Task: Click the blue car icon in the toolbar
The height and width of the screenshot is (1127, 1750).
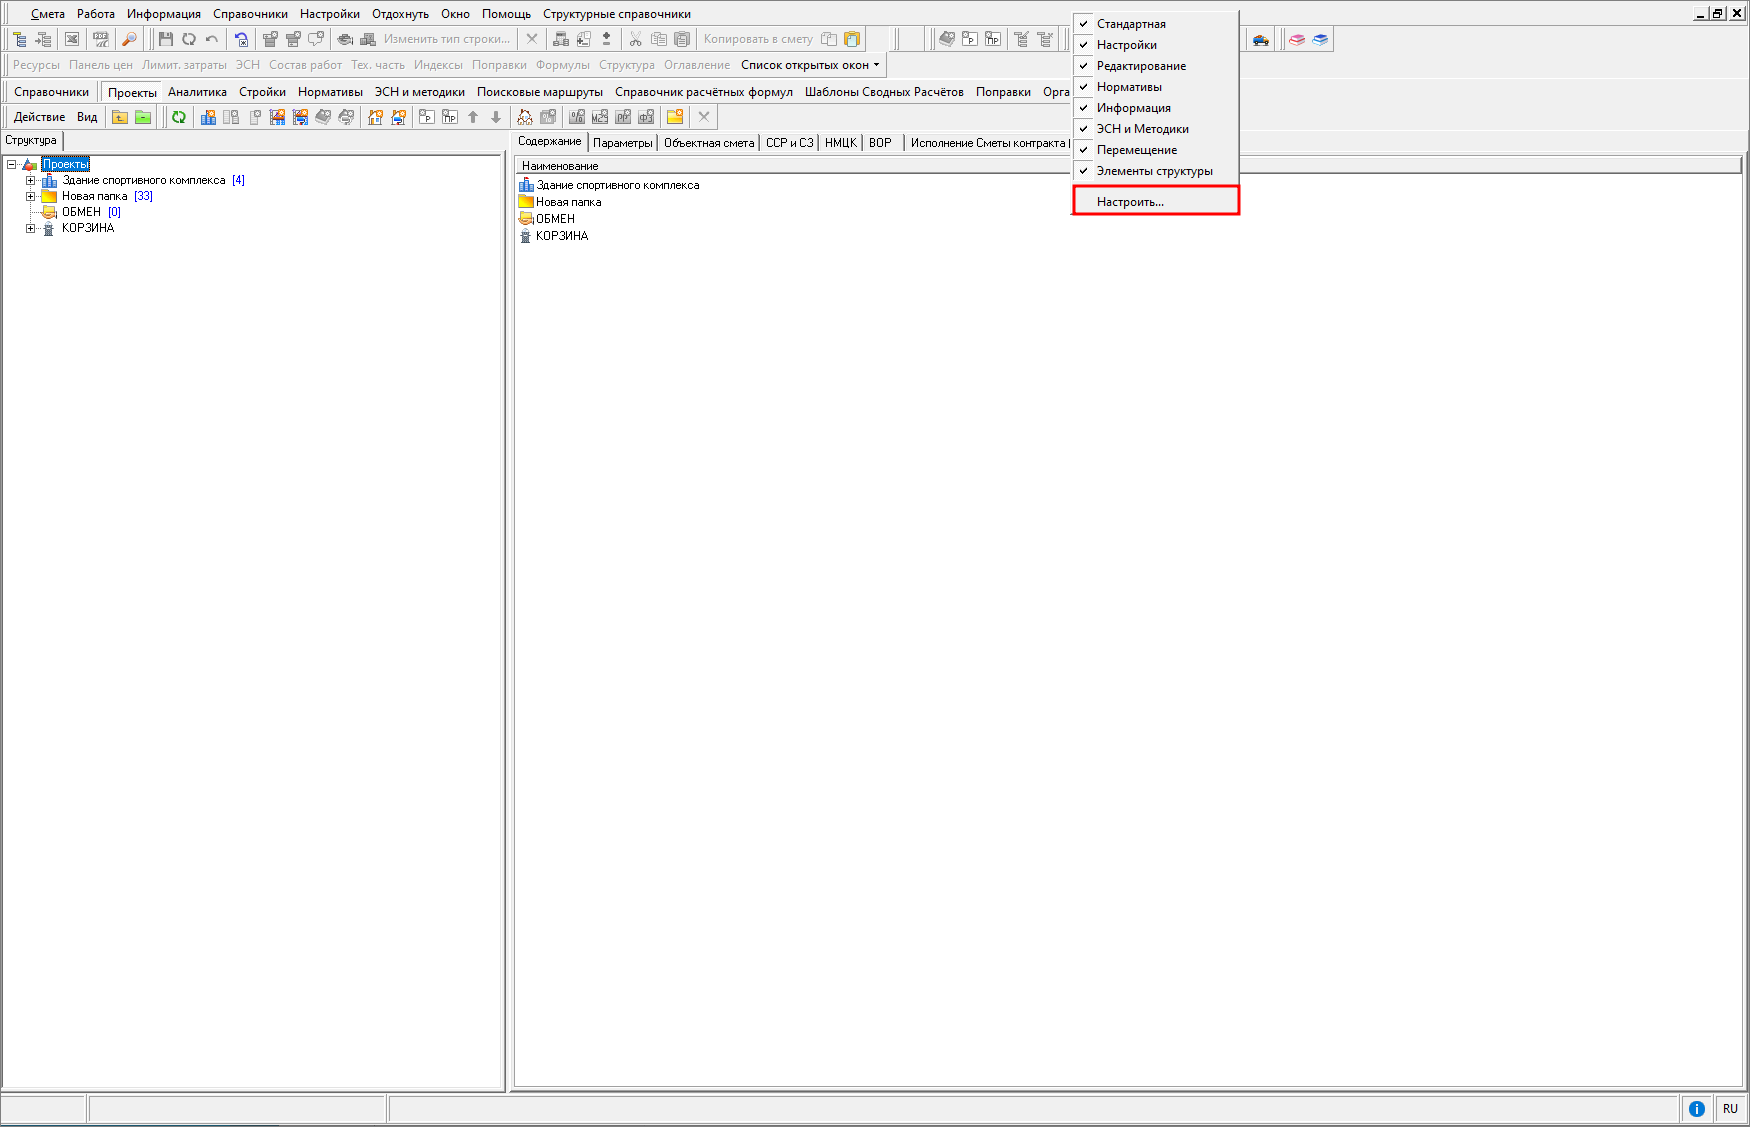Action: (x=1261, y=40)
